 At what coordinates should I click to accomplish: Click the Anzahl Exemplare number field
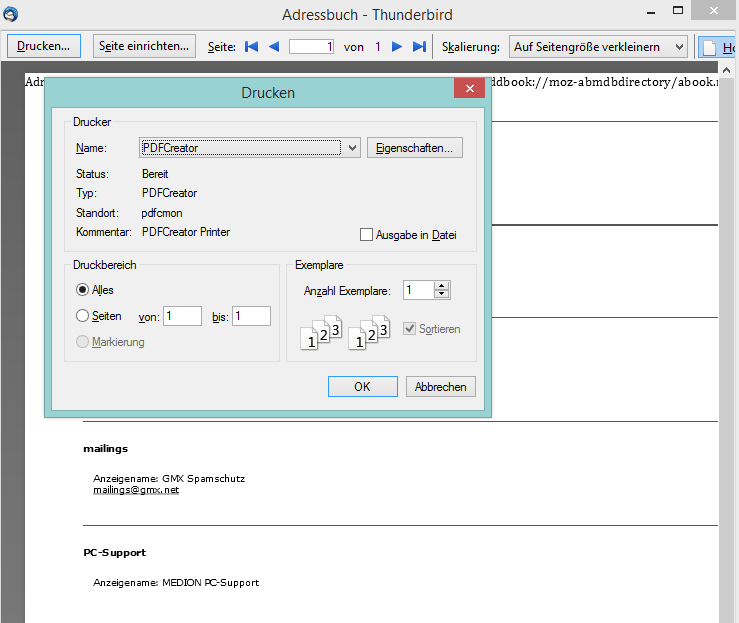click(419, 290)
